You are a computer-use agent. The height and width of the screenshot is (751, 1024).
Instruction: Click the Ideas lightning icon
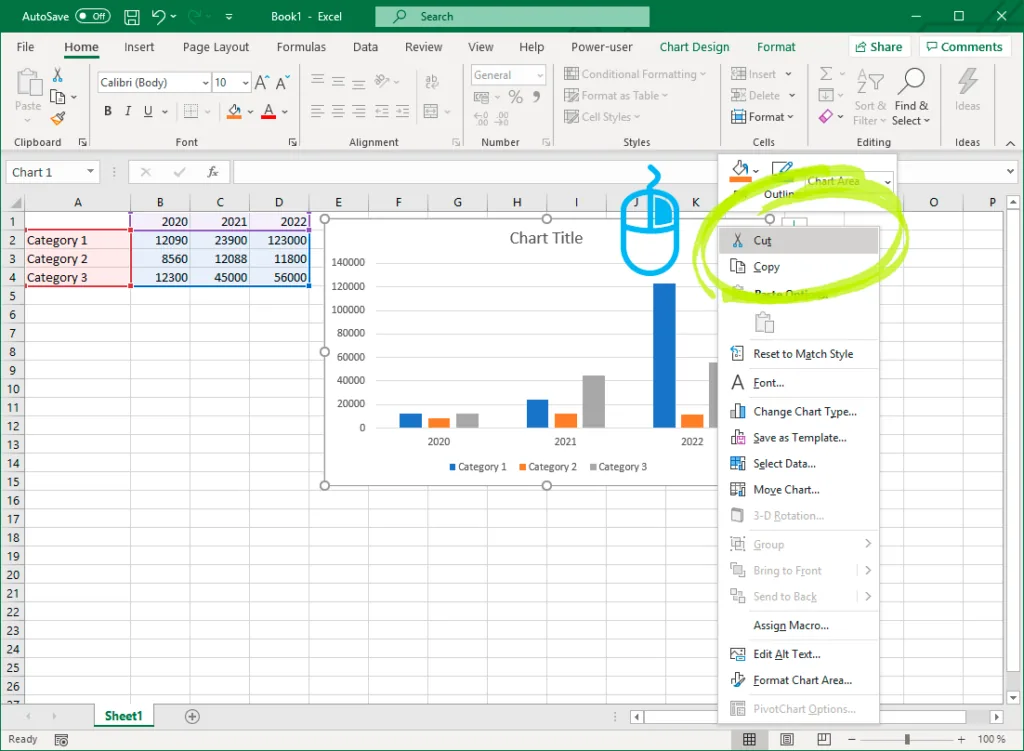point(967,81)
